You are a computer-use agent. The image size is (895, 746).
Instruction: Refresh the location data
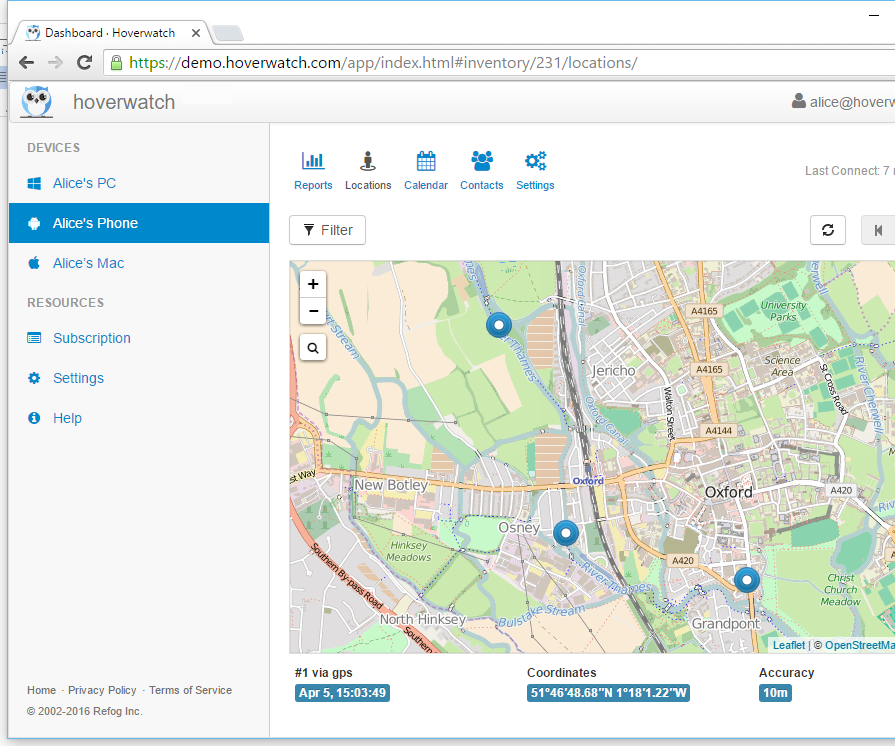click(827, 230)
